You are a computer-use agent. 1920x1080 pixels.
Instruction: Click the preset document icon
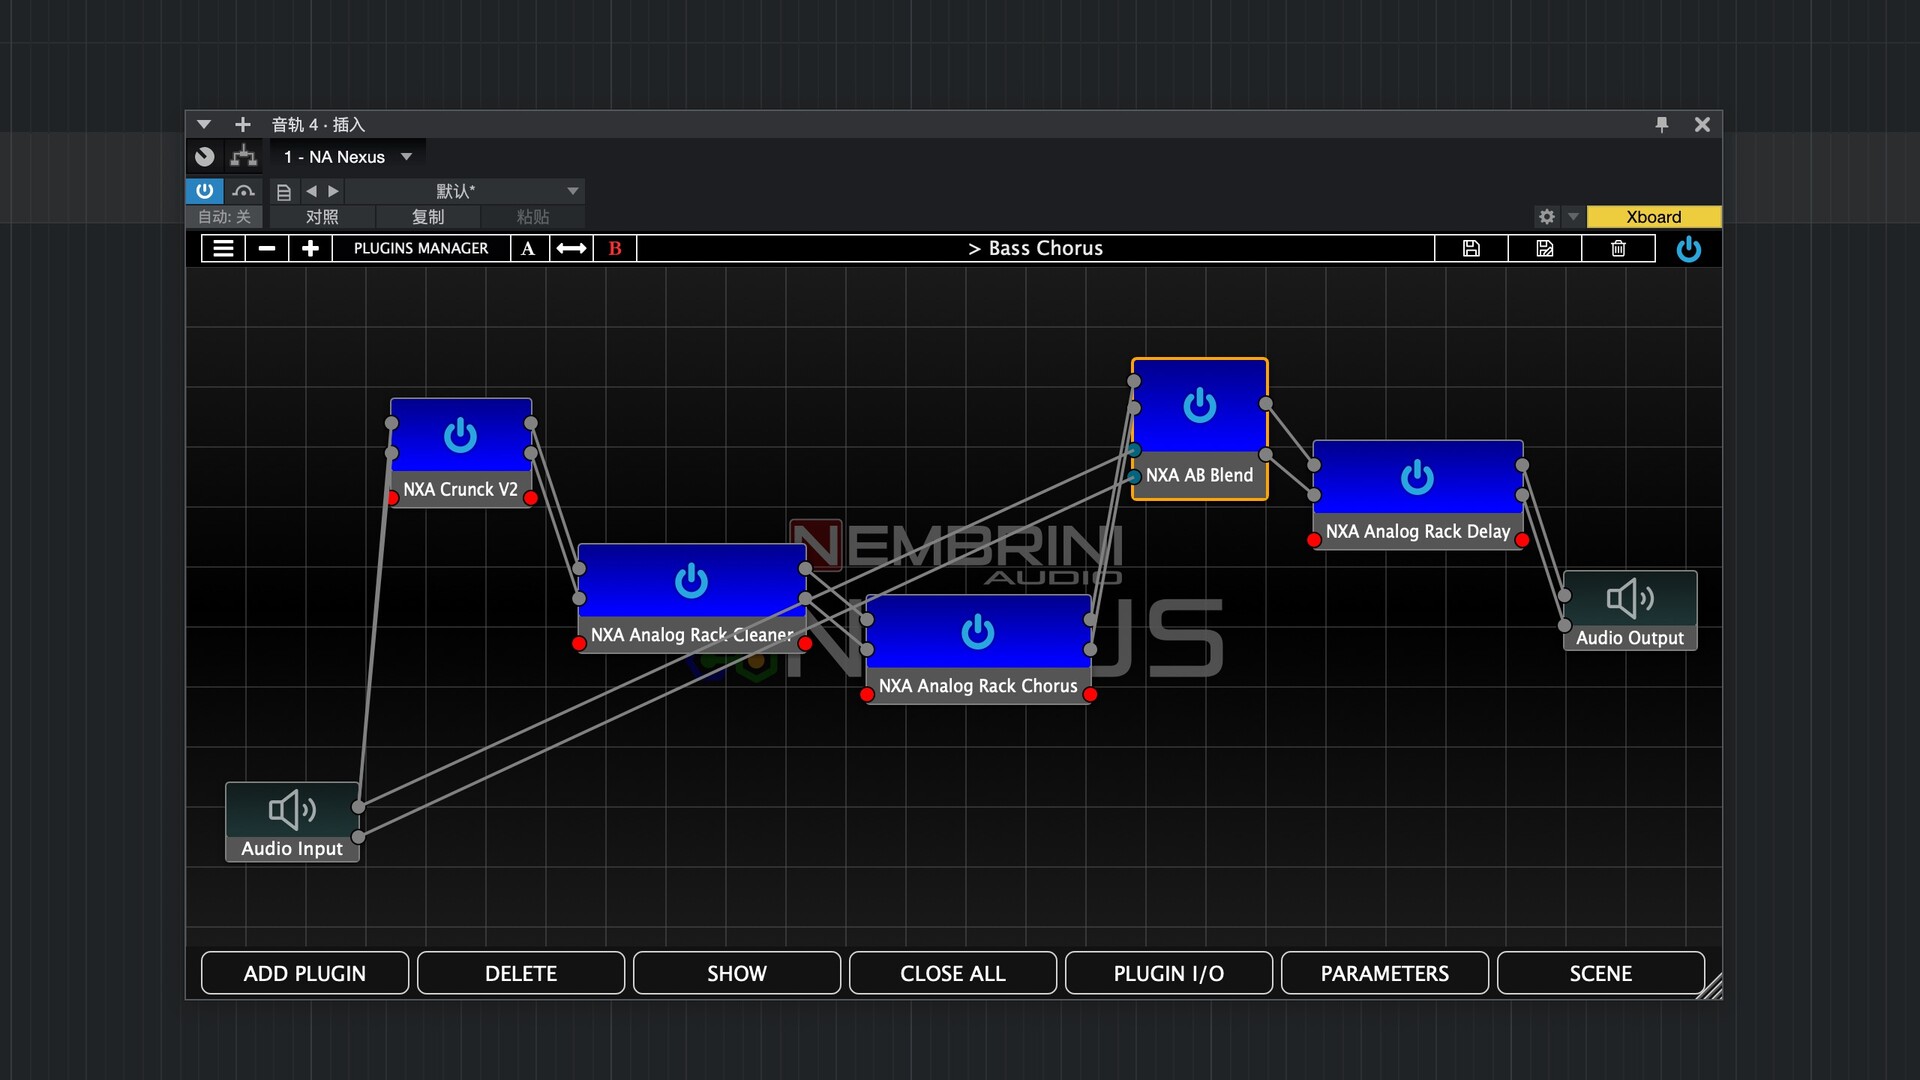284,192
